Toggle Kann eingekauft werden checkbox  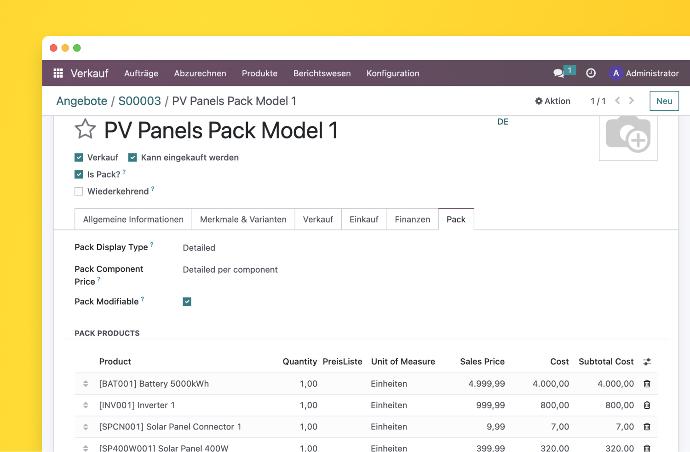point(132,158)
